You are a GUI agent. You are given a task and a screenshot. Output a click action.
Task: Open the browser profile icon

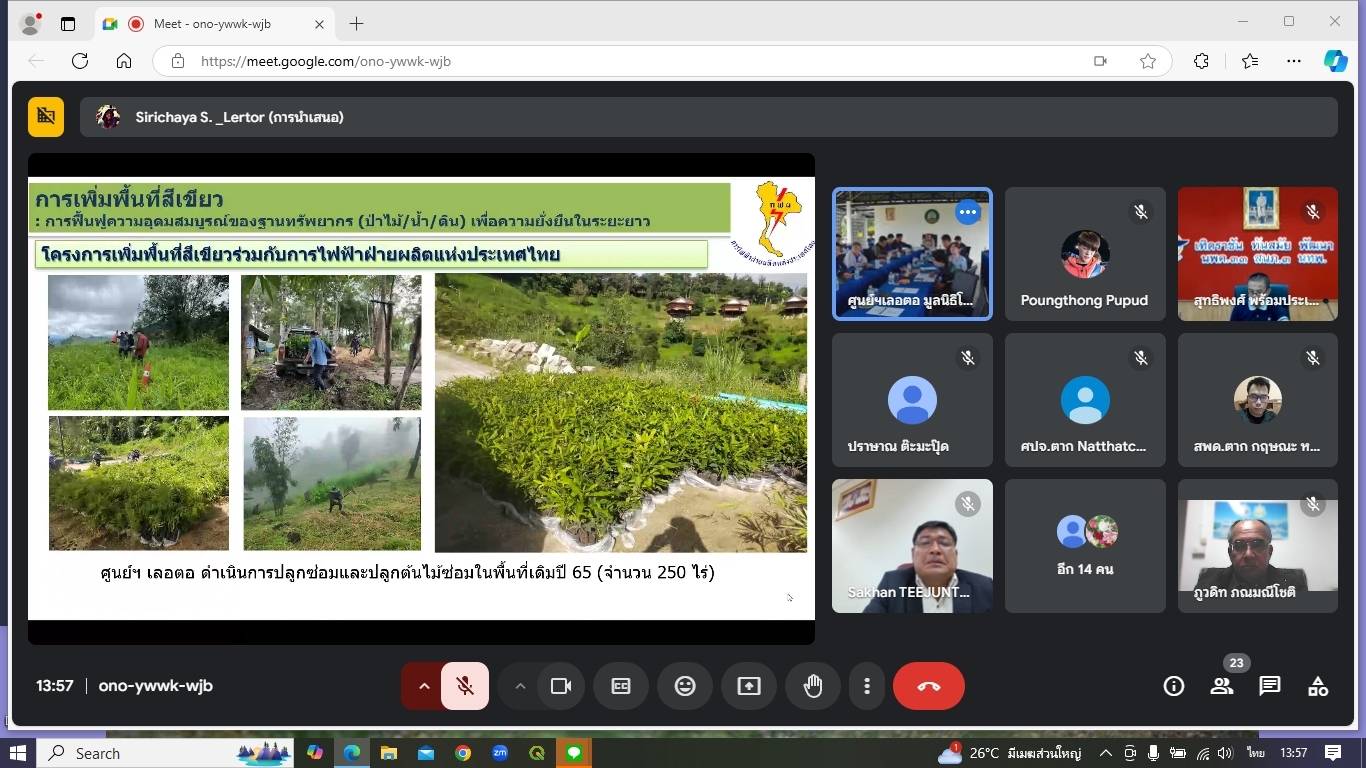click(x=30, y=24)
